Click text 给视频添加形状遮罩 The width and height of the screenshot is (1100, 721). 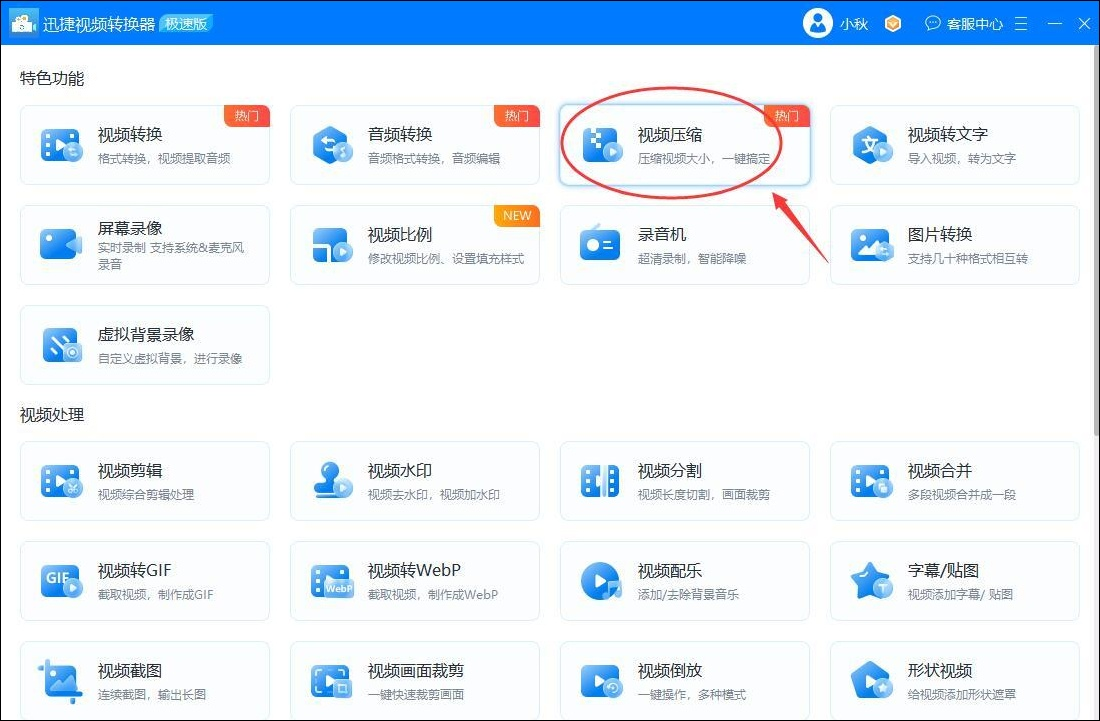961,694
